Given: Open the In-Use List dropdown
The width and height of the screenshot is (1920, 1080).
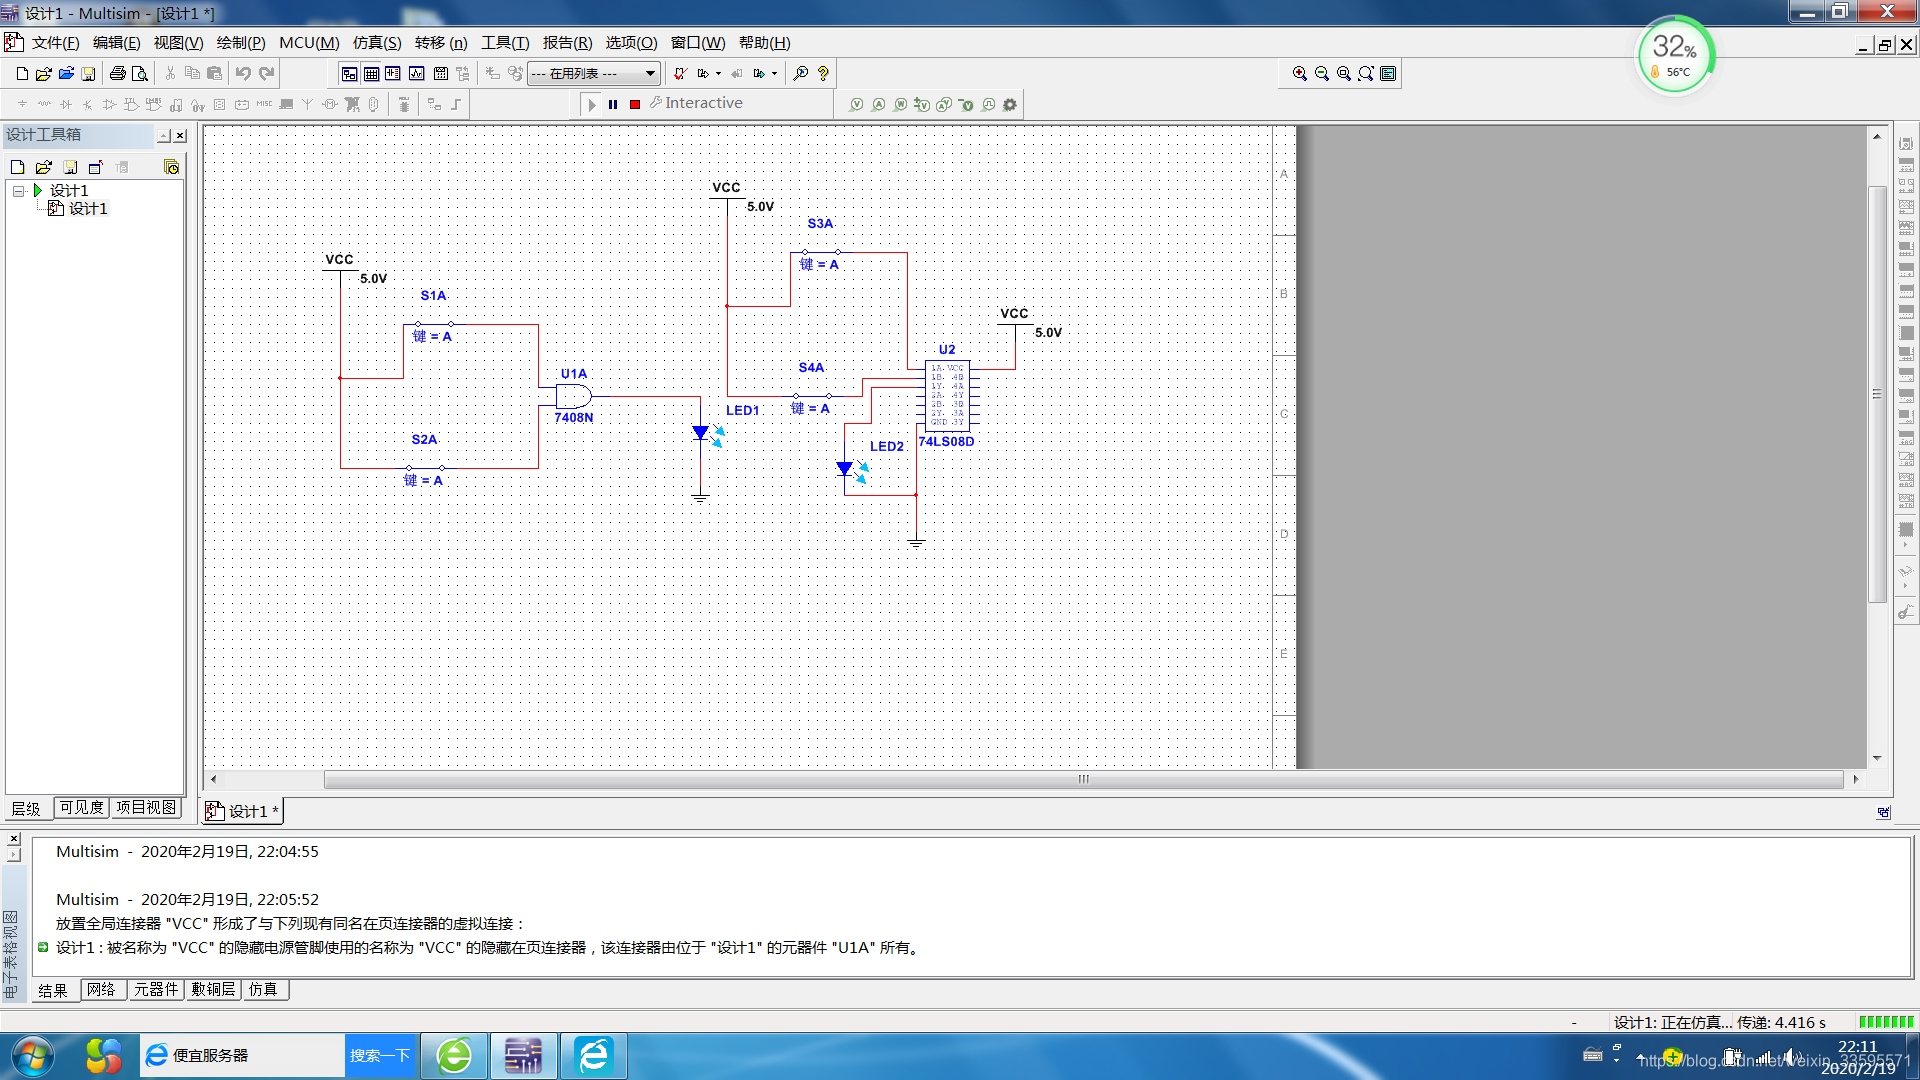Looking at the screenshot, I should (x=594, y=74).
